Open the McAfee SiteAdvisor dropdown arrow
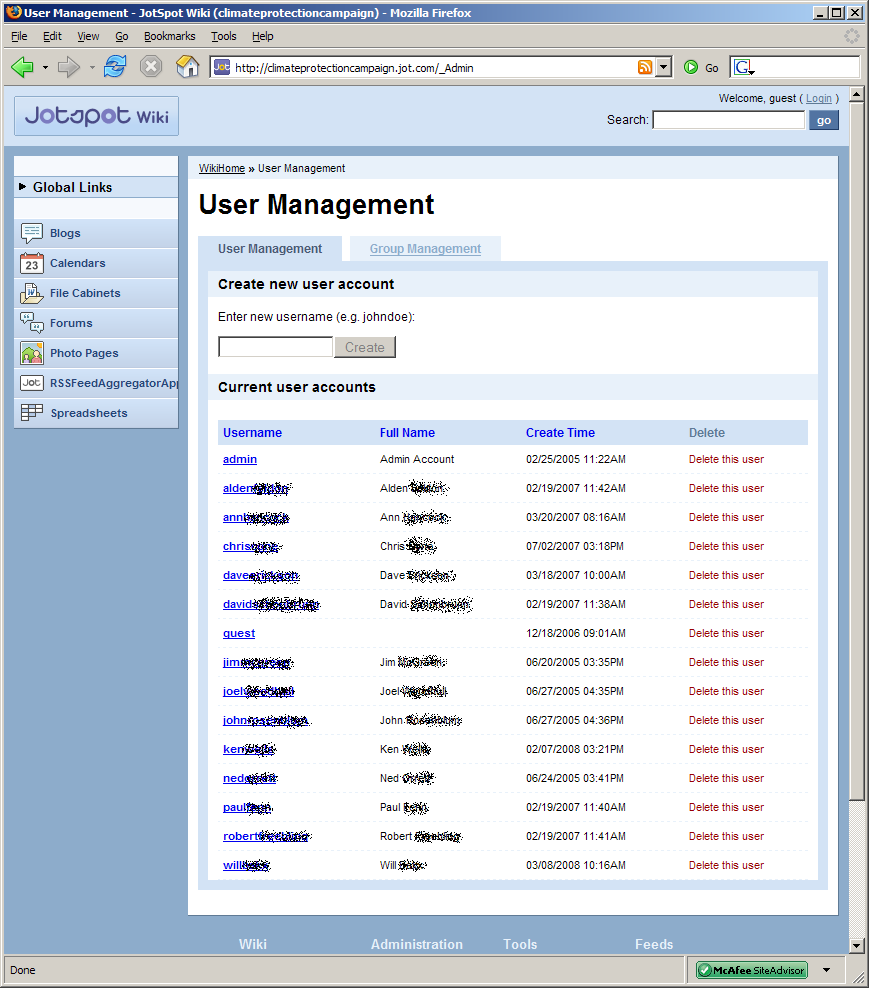This screenshot has height=988, width=869. point(826,970)
